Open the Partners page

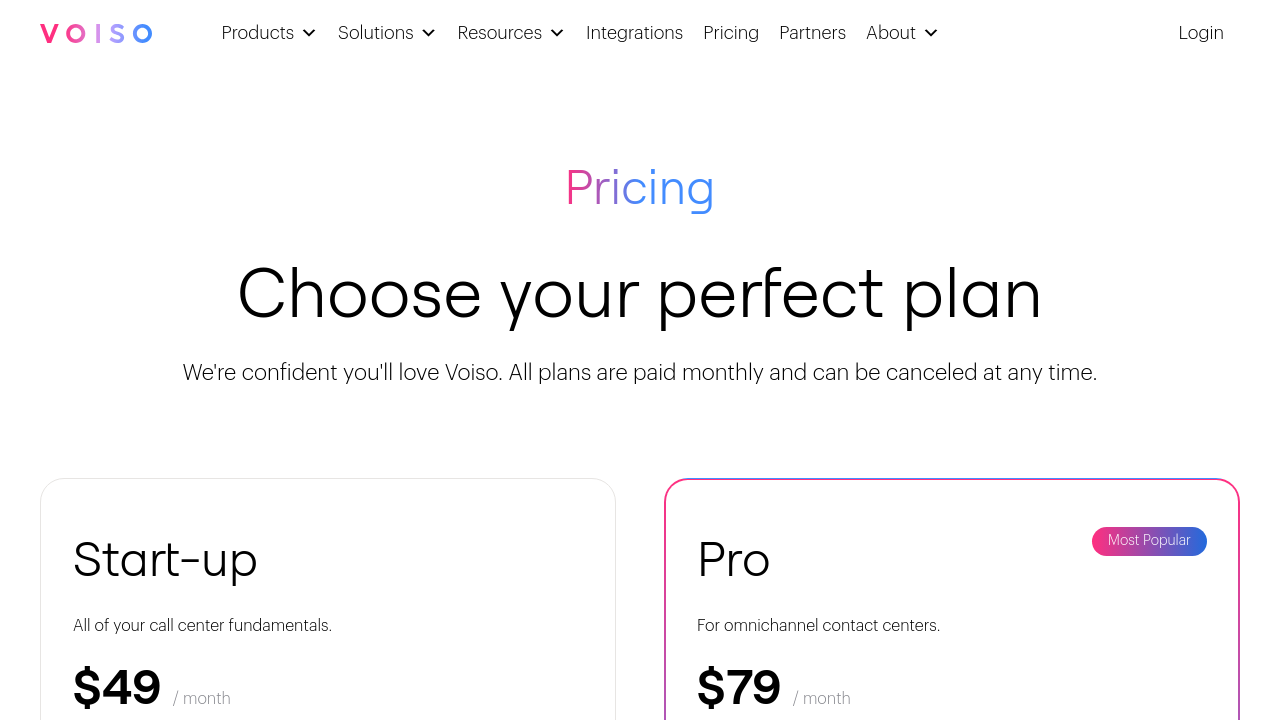(x=812, y=33)
